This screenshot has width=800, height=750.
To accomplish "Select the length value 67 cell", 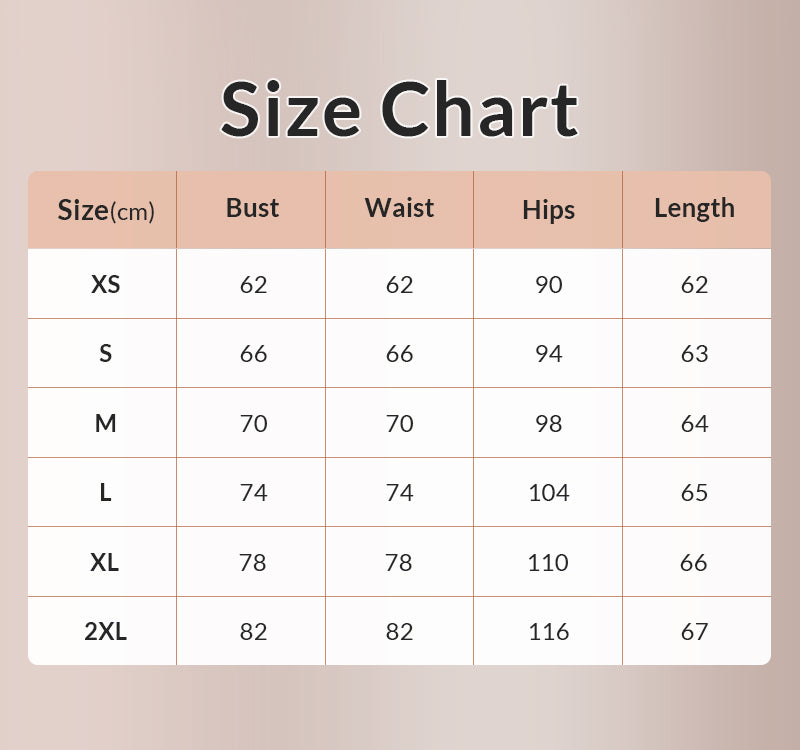I will coord(694,632).
